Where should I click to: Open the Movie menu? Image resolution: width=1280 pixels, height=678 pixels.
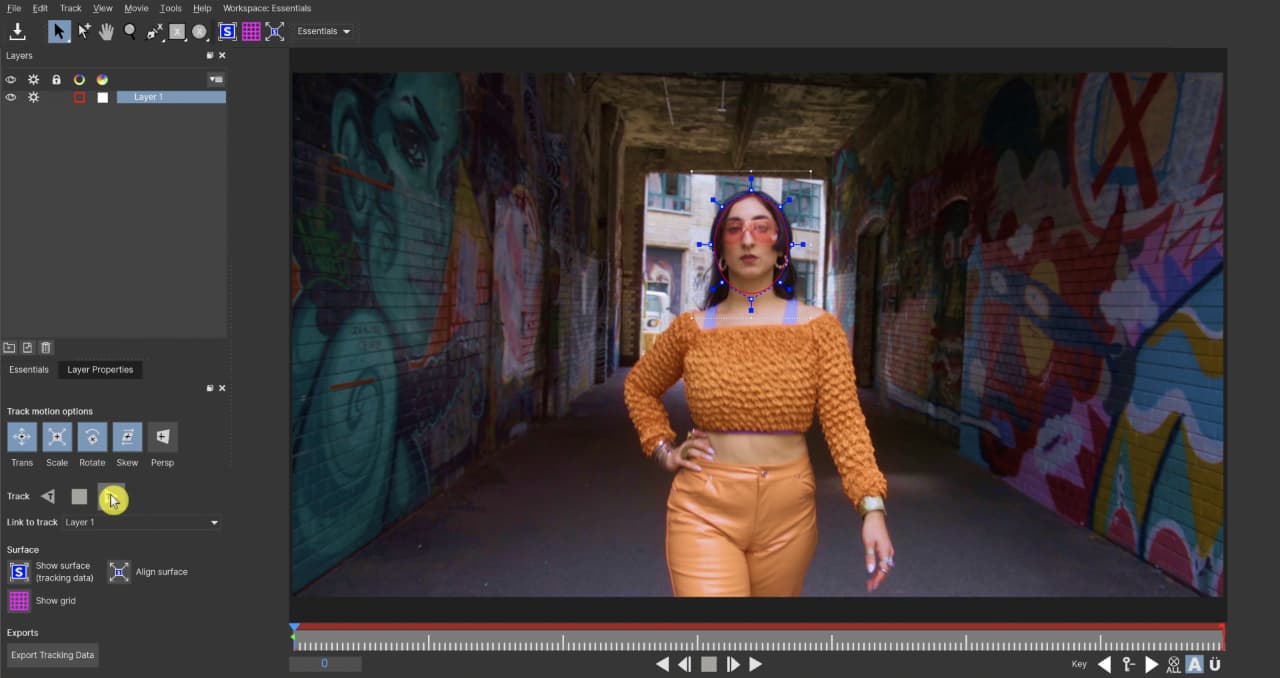click(x=136, y=8)
